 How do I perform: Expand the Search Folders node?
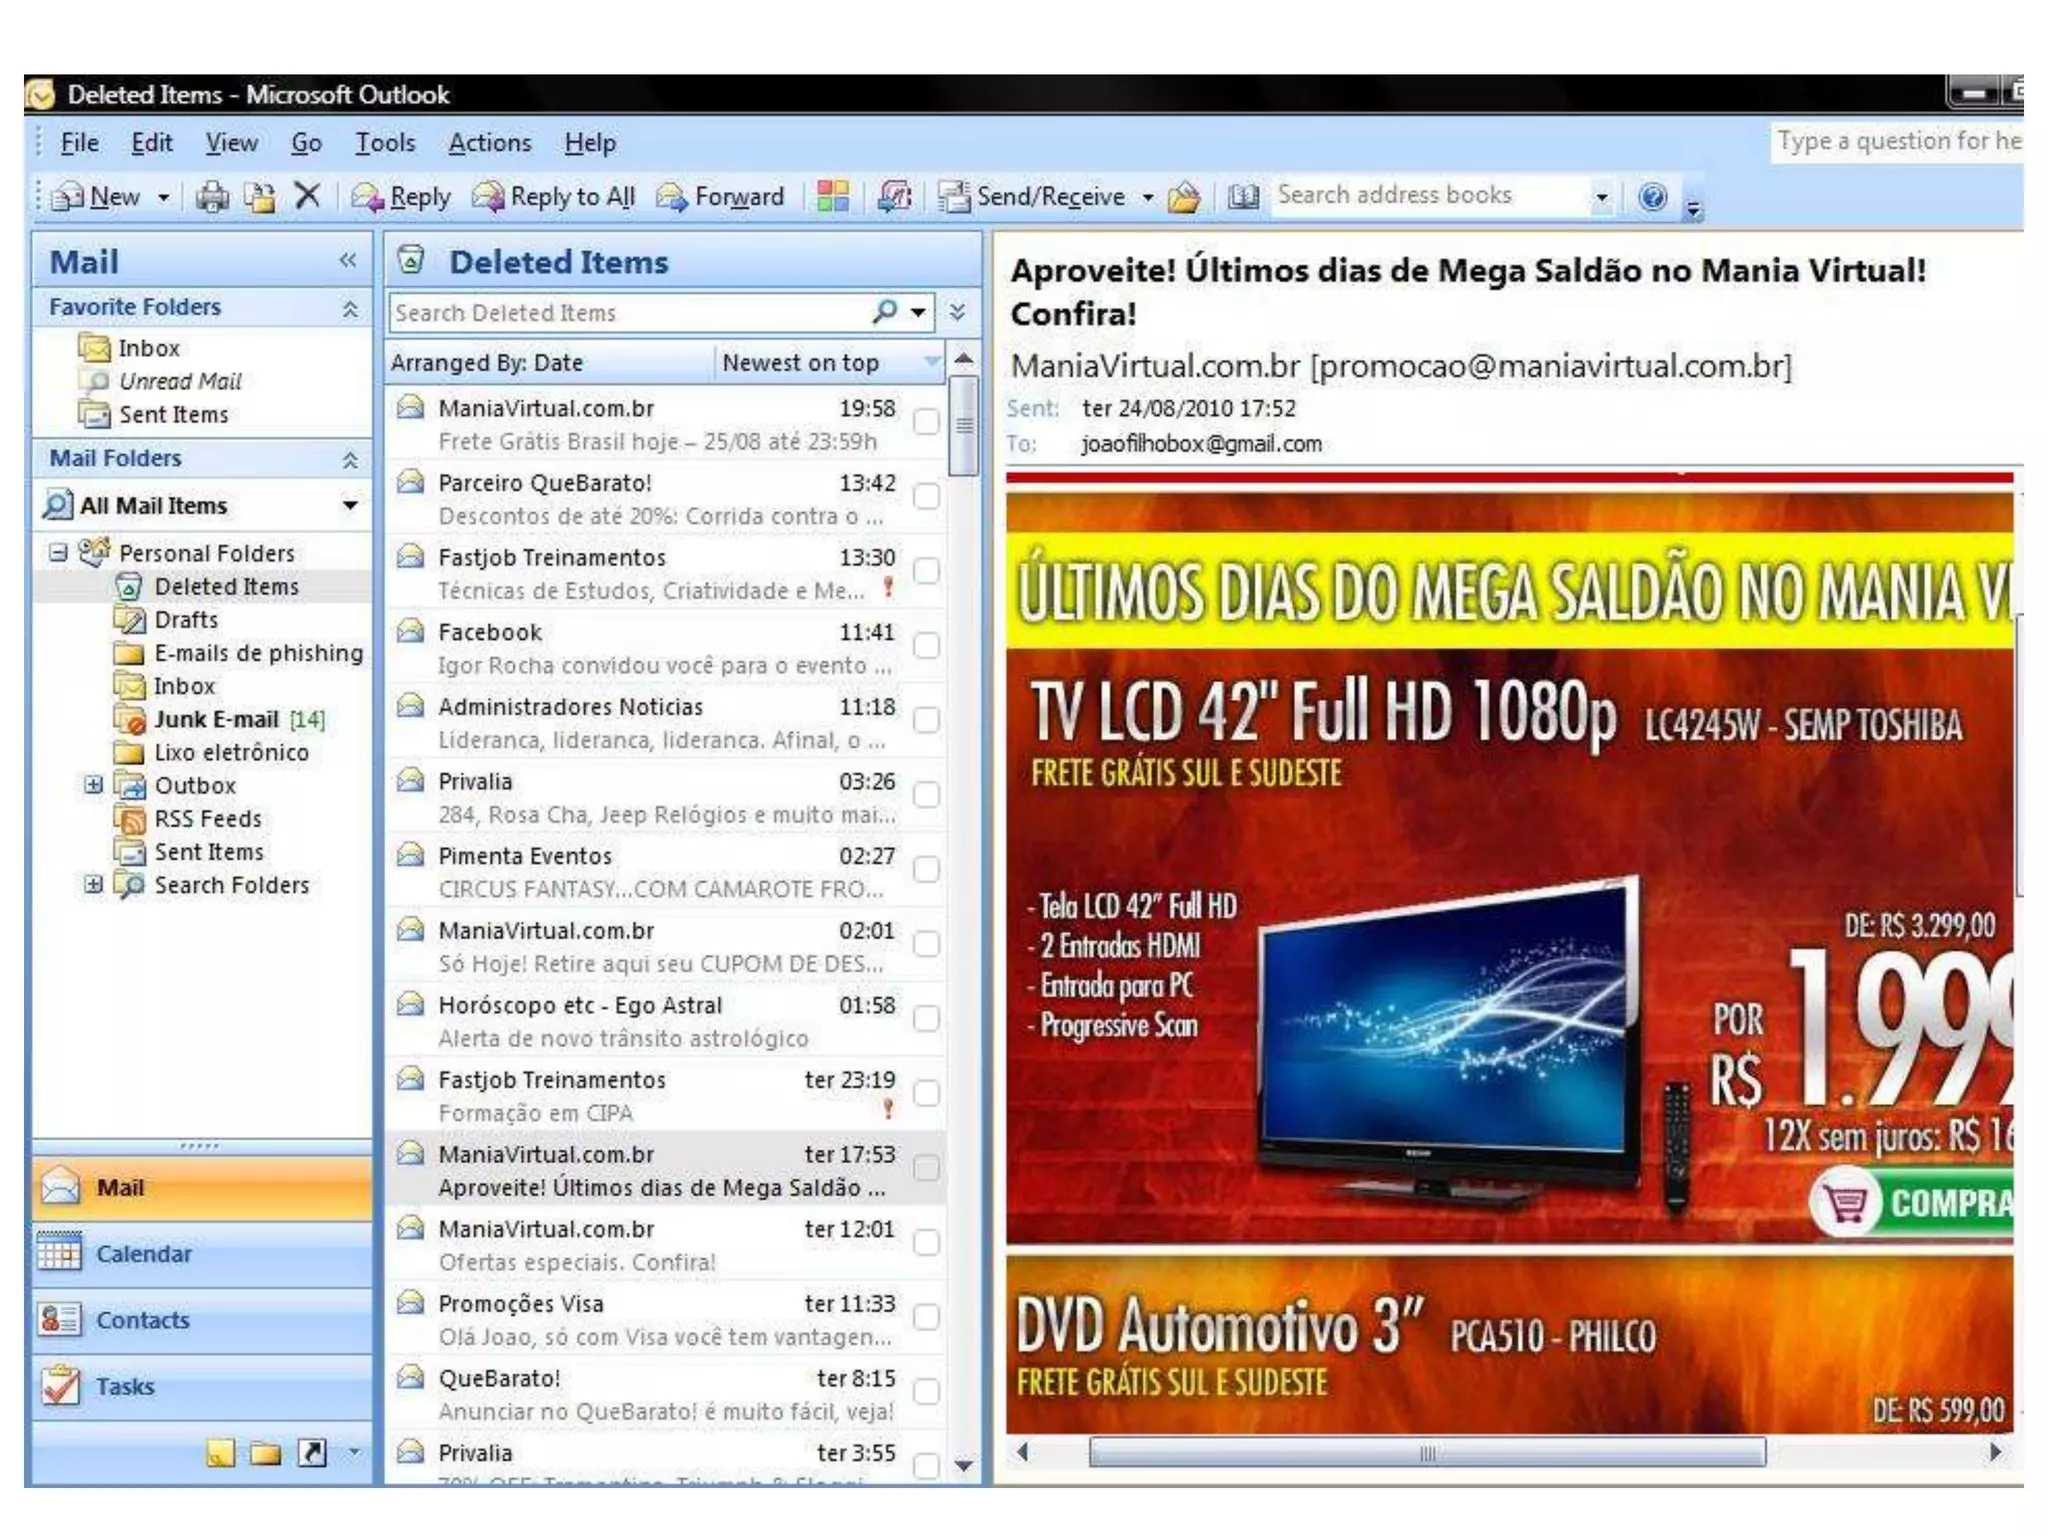[93, 884]
